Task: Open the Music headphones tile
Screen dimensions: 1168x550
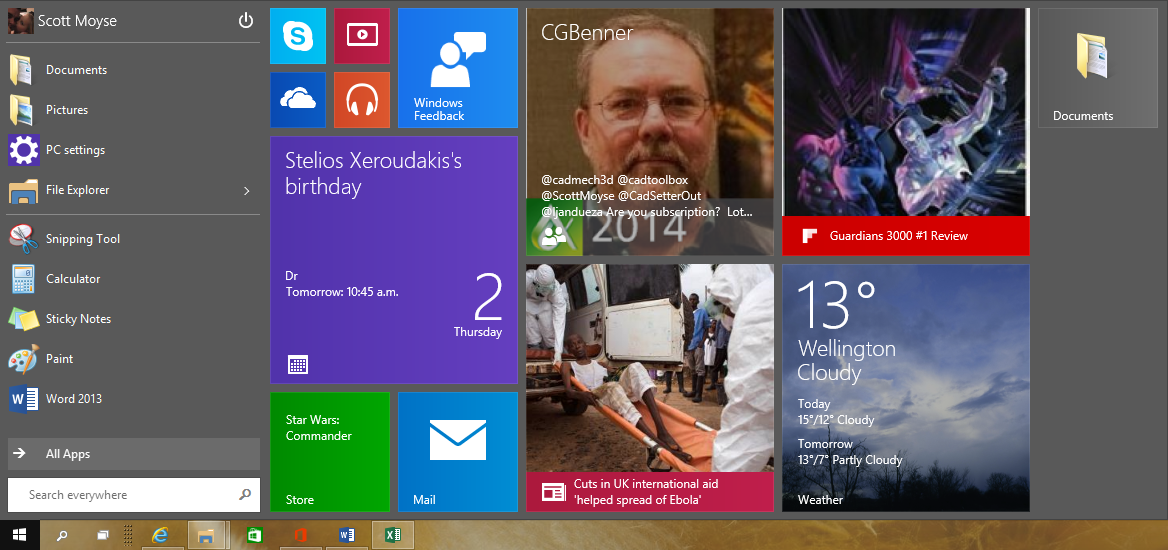Action: point(361,99)
